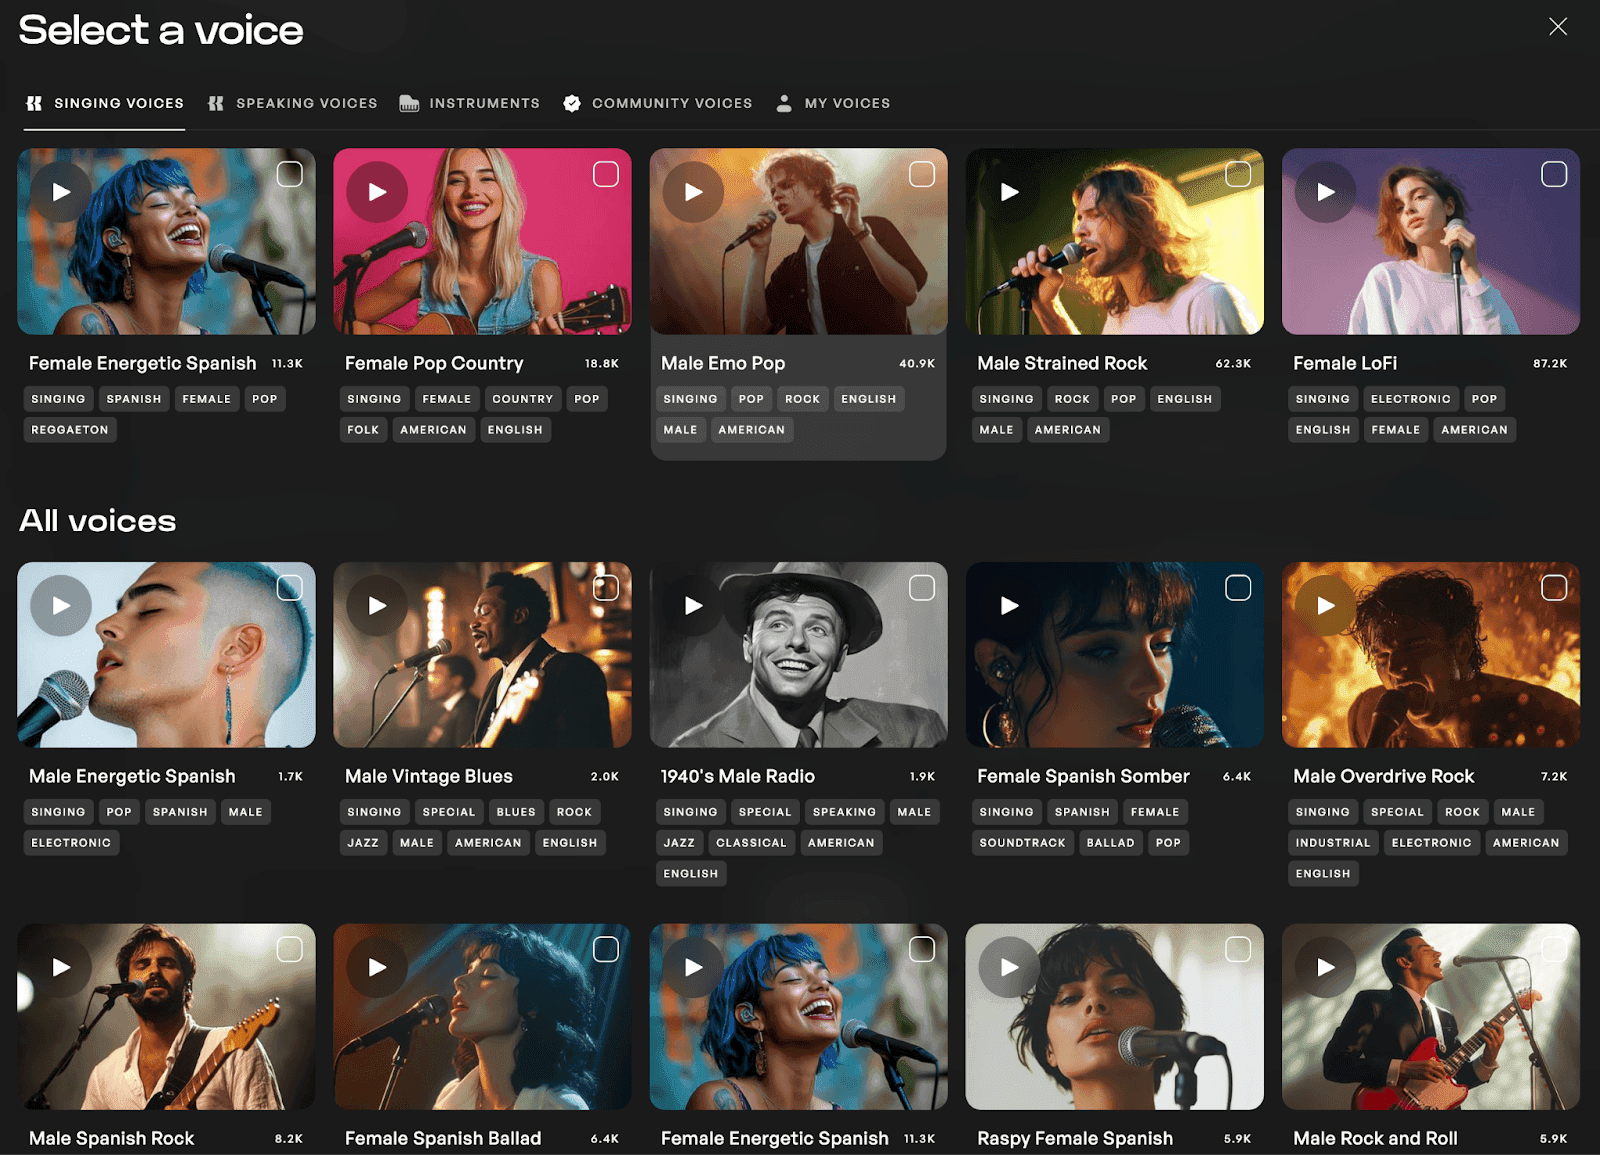This screenshot has width=1600, height=1155.
Task: Open the Instruments tab
Action: pyautogui.click(x=470, y=103)
